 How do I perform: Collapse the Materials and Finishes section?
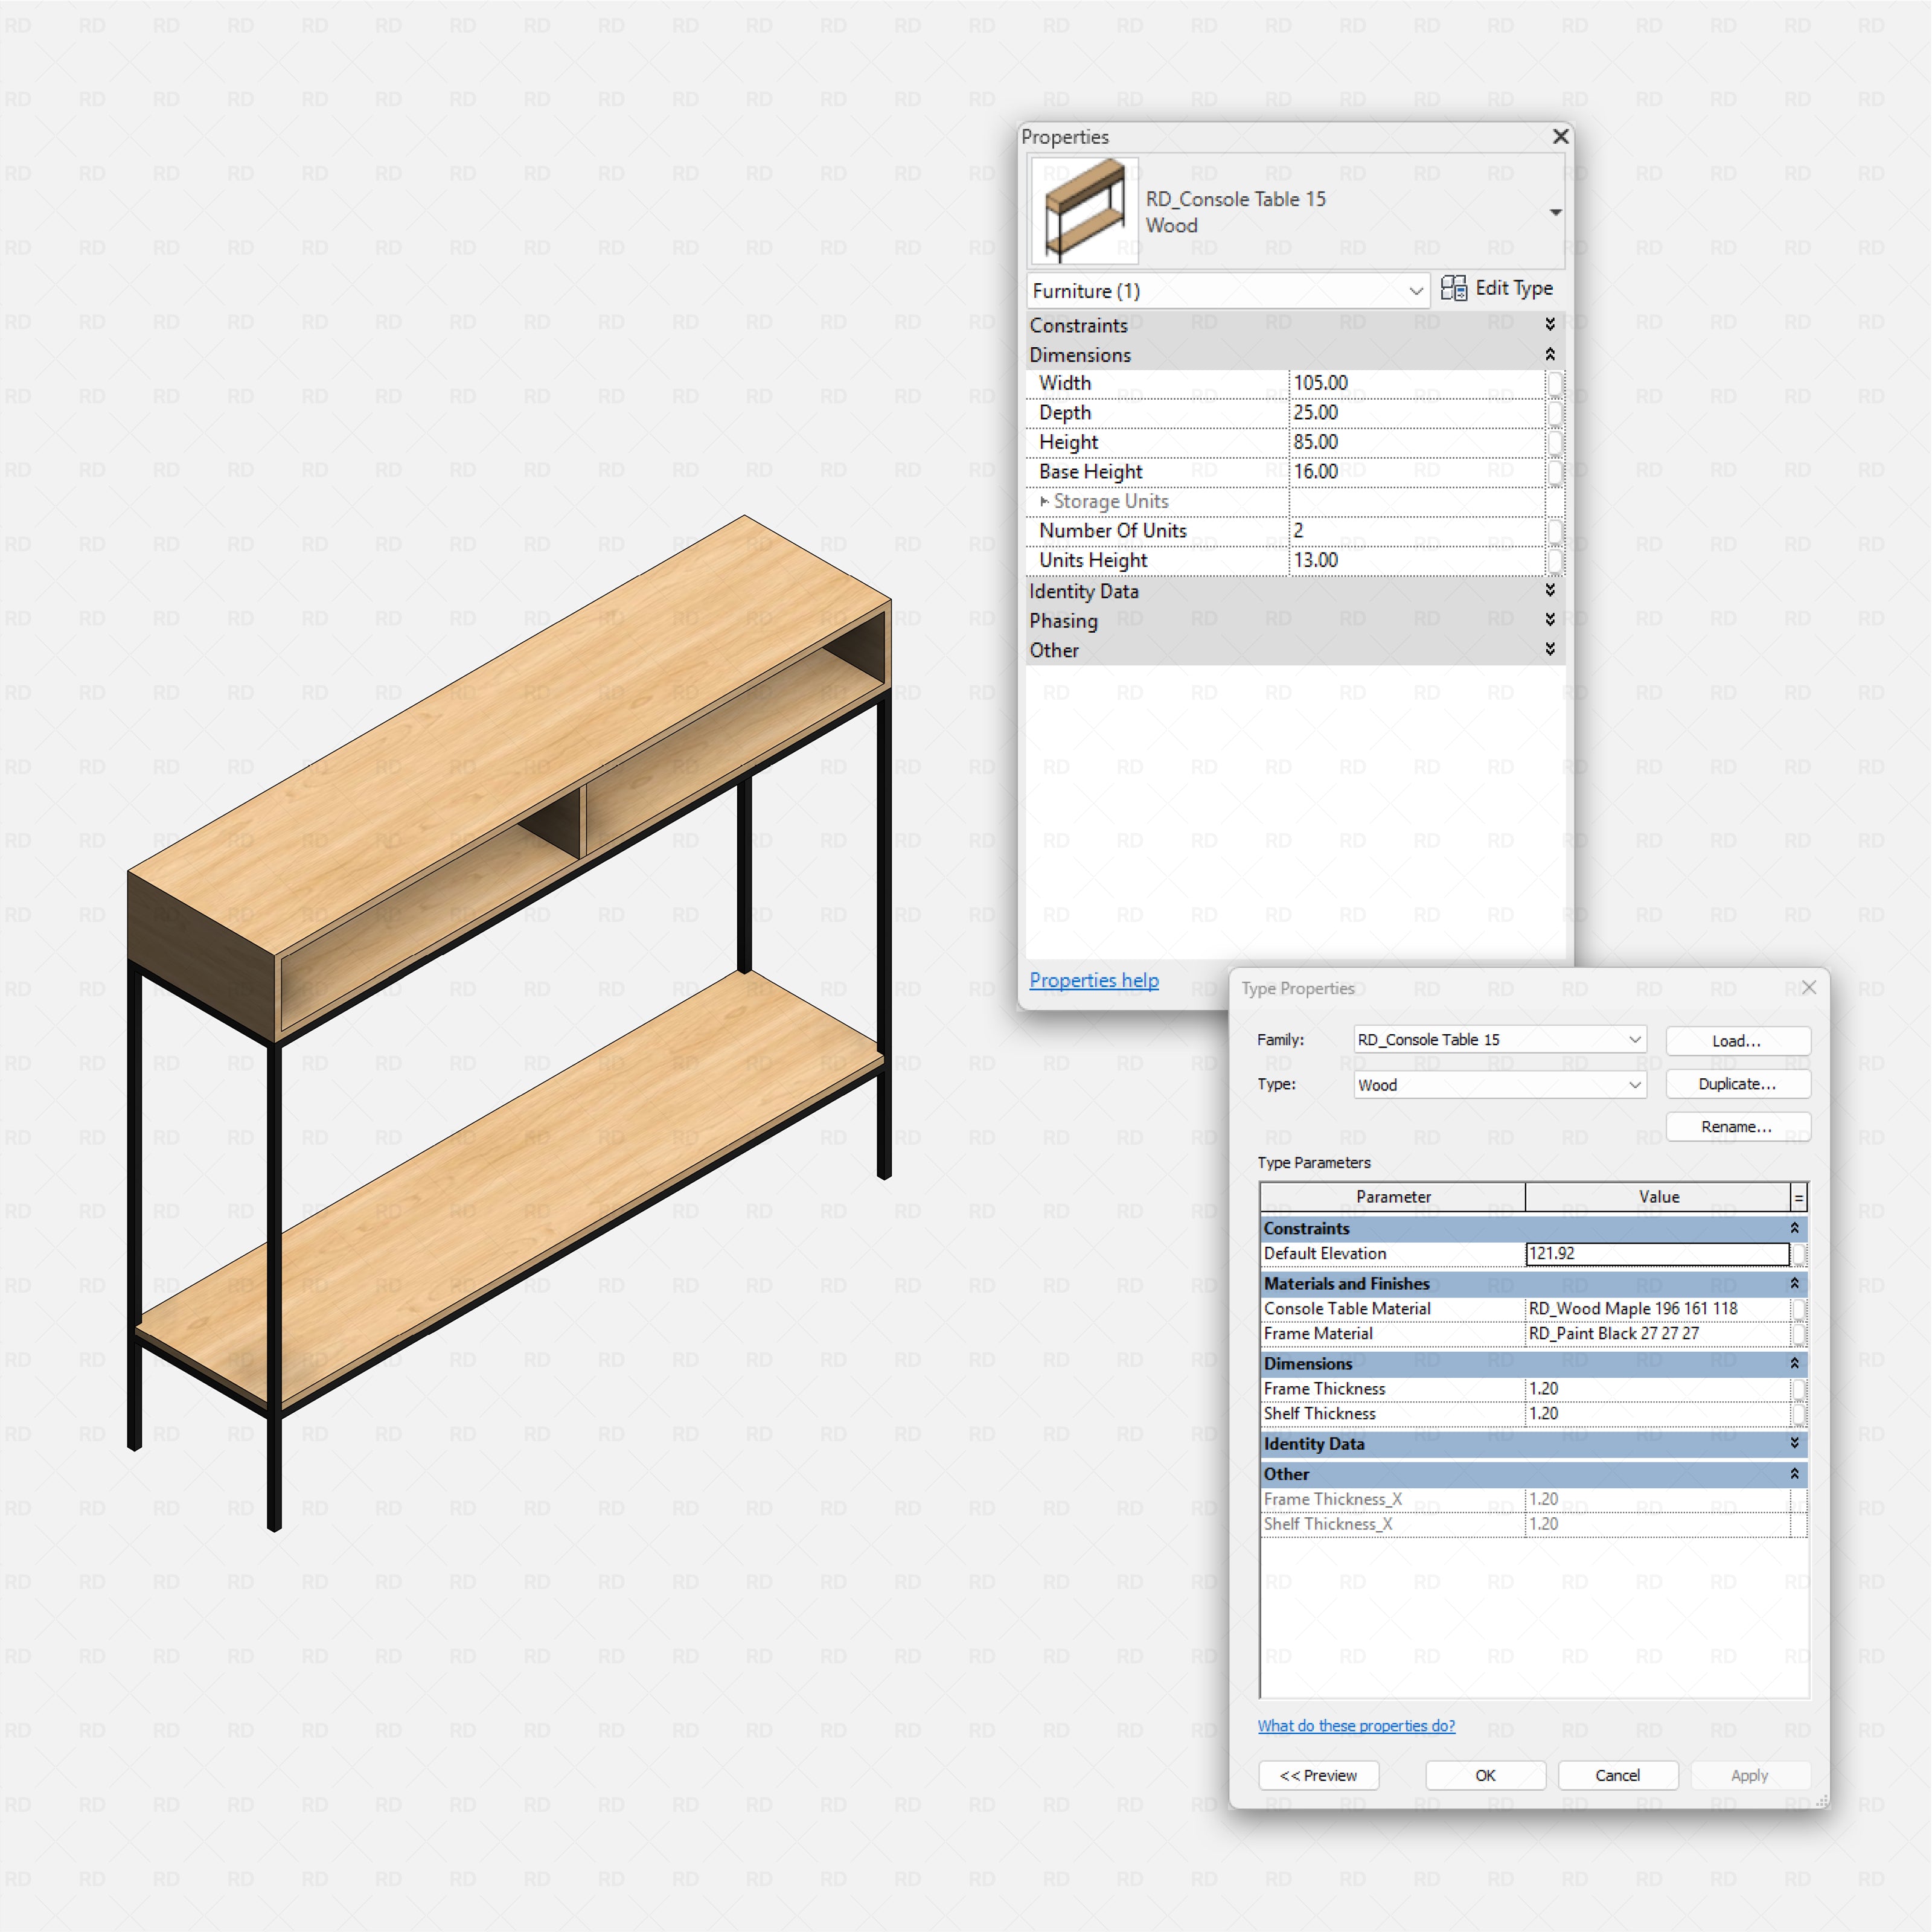tap(1795, 1284)
